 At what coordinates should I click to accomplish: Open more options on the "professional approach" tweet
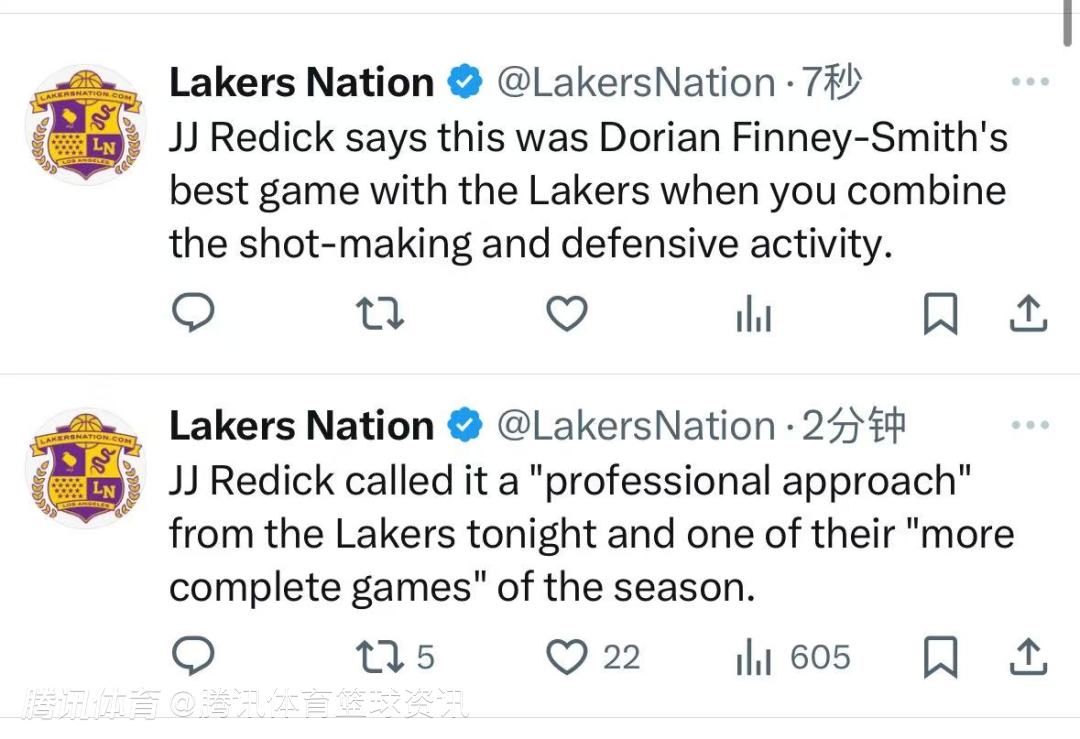point(1029,426)
